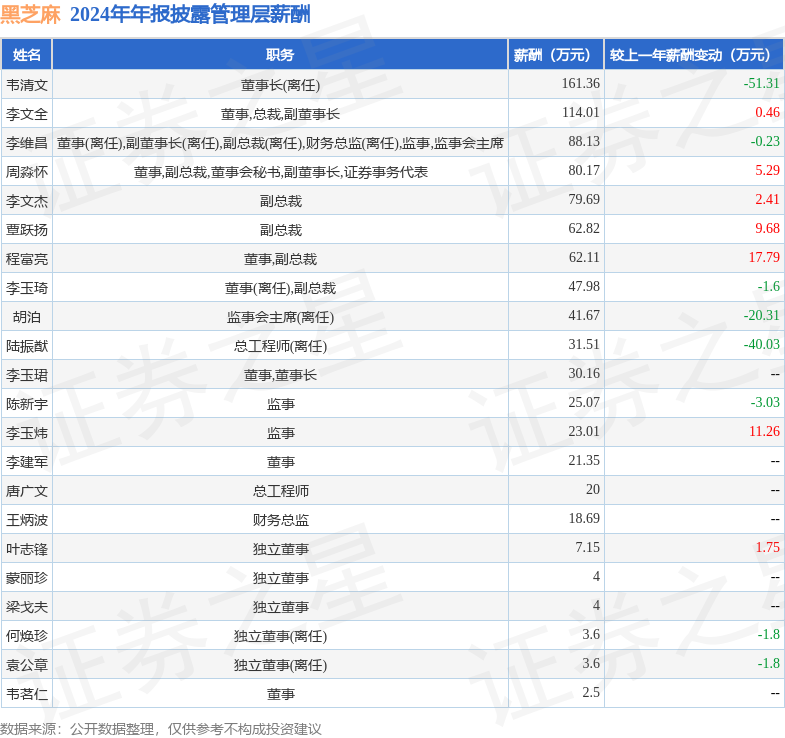Click the name 韦清文

coord(27,85)
